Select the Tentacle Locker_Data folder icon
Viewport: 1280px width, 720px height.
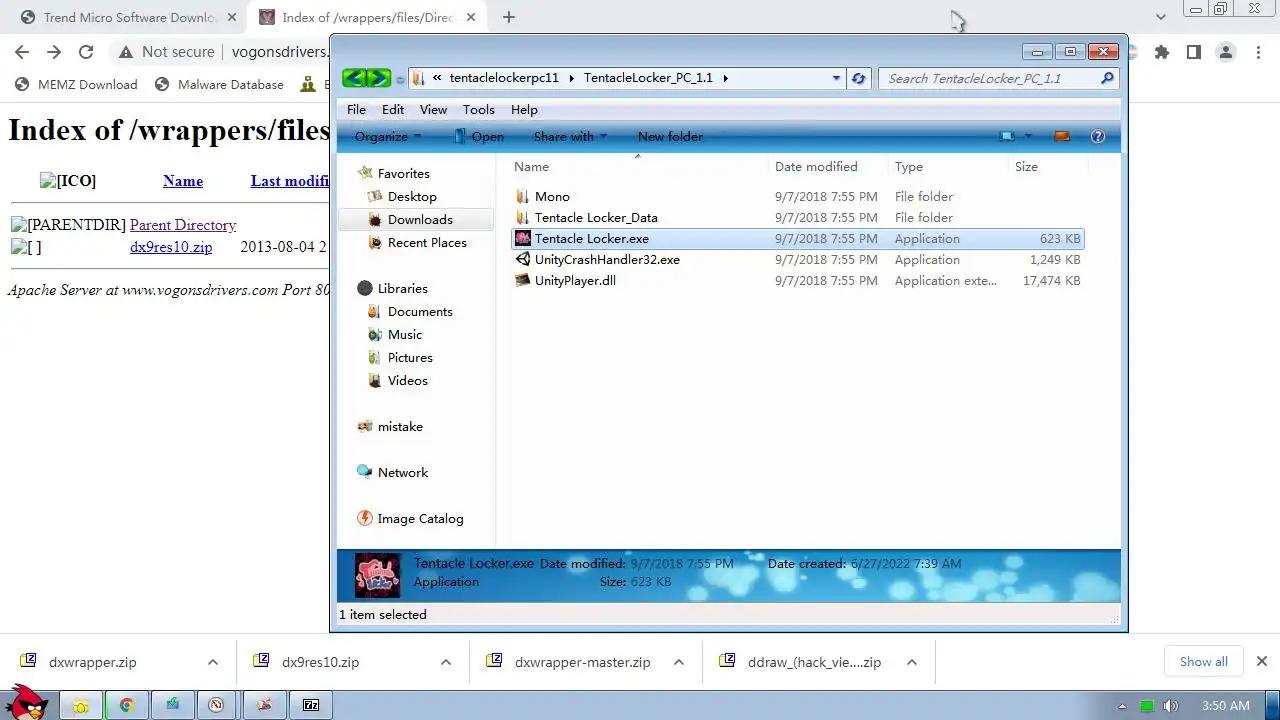[x=522, y=217]
